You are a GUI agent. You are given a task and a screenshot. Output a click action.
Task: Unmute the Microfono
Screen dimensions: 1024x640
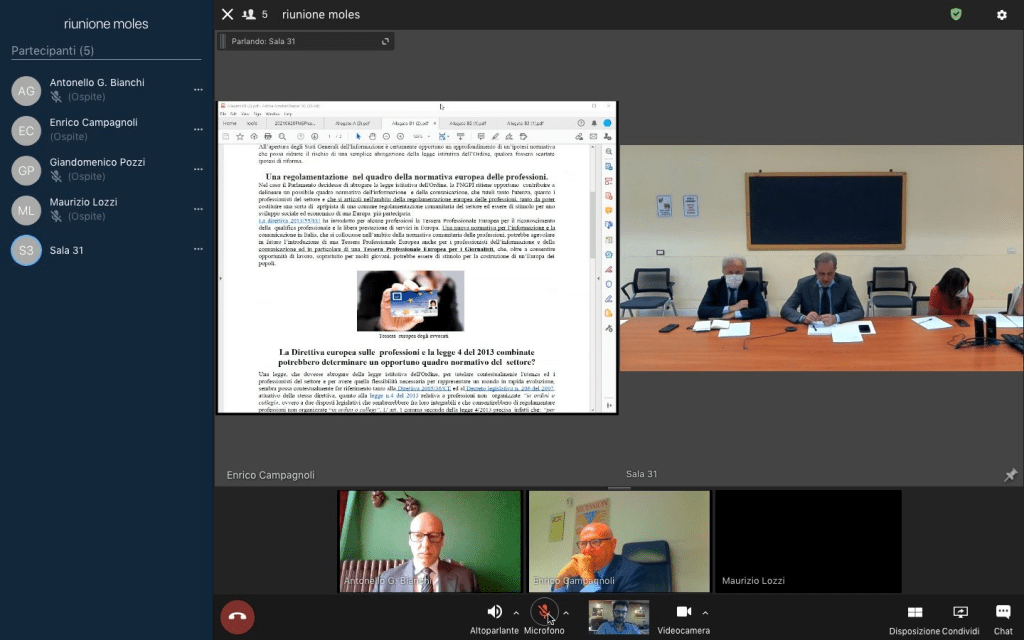(543, 612)
